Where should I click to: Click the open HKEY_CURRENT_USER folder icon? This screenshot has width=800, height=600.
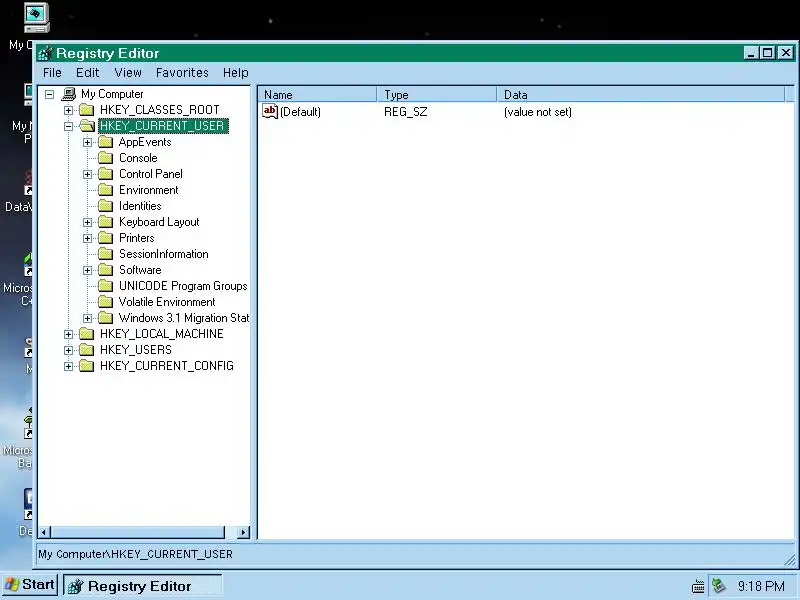tap(87, 126)
